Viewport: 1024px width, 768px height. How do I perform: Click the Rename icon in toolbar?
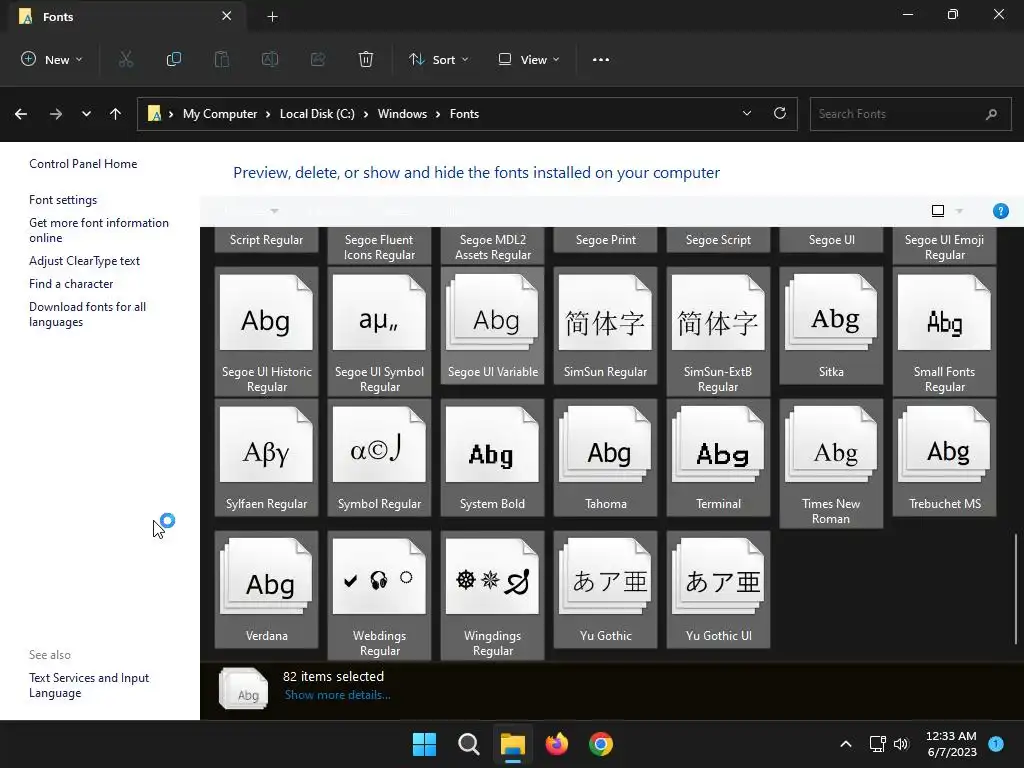tap(270, 59)
